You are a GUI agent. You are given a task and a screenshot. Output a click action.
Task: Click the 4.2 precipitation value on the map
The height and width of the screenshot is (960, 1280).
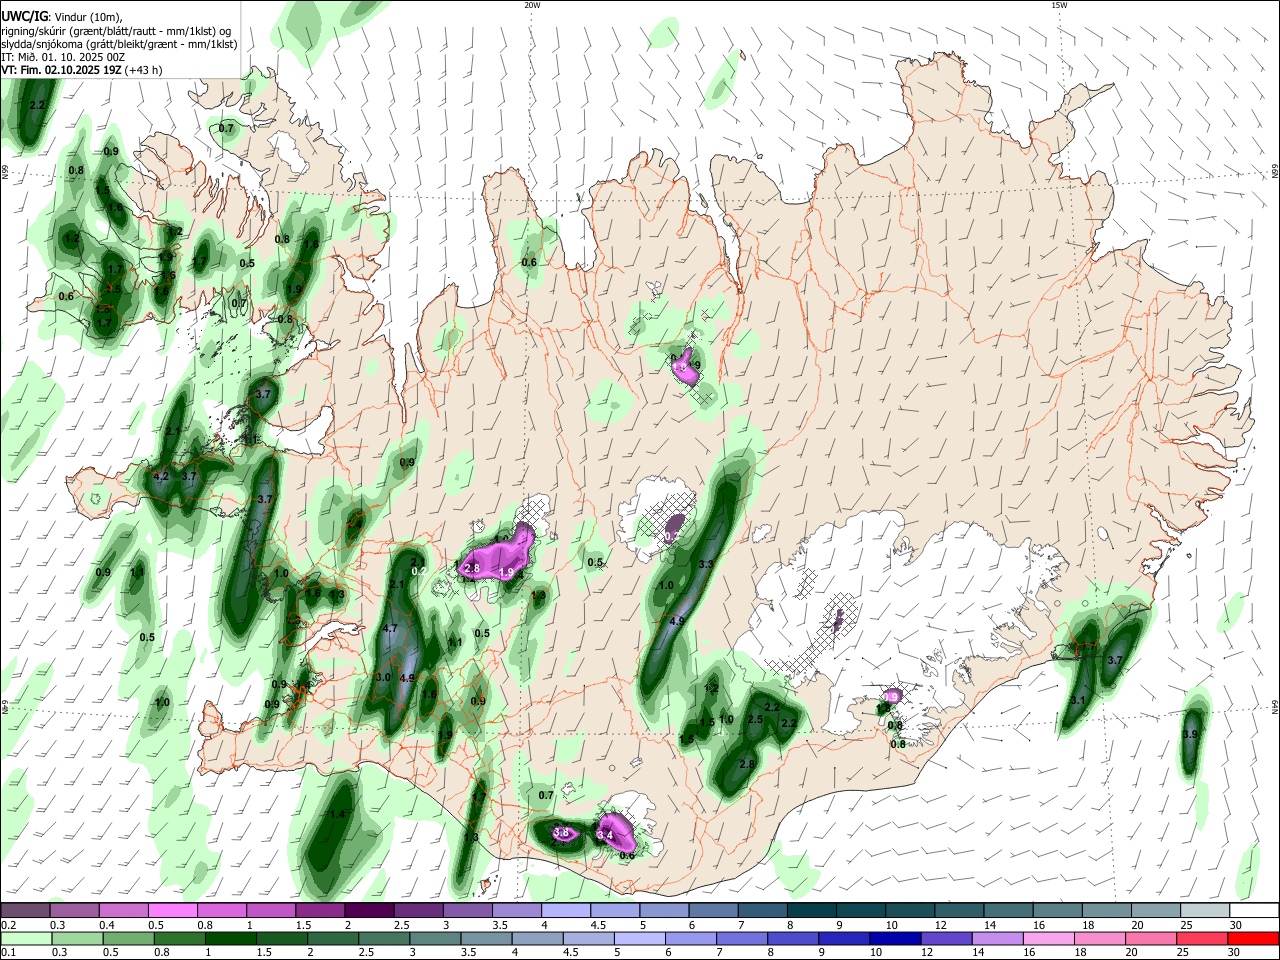(161, 476)
